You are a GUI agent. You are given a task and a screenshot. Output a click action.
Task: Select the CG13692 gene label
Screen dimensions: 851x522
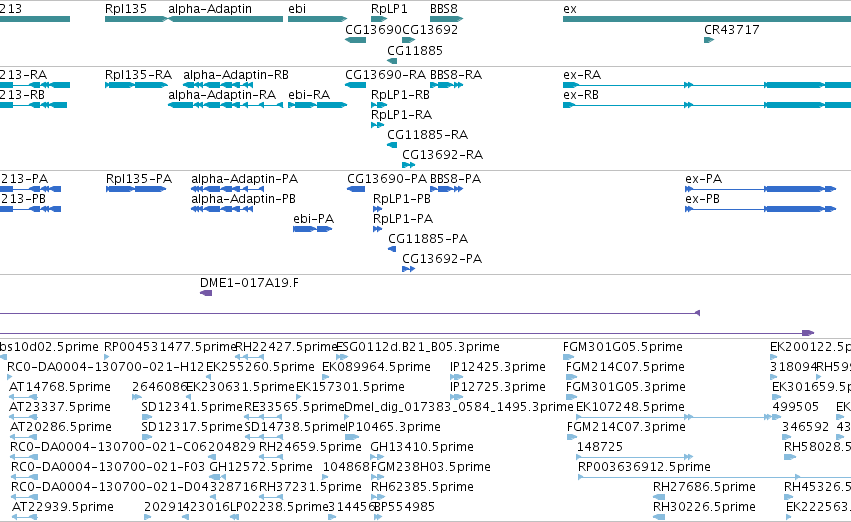click(x=430, y=30)
